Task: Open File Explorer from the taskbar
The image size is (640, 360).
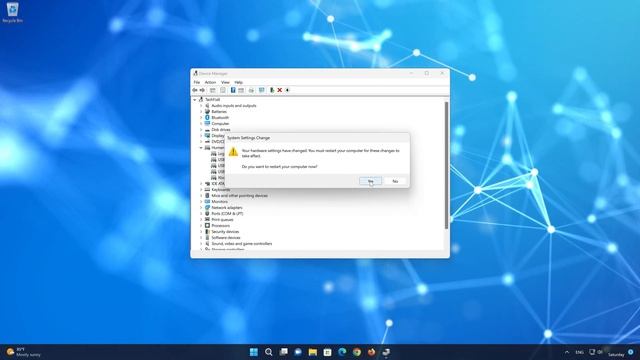Action: [x=313, y=352]
